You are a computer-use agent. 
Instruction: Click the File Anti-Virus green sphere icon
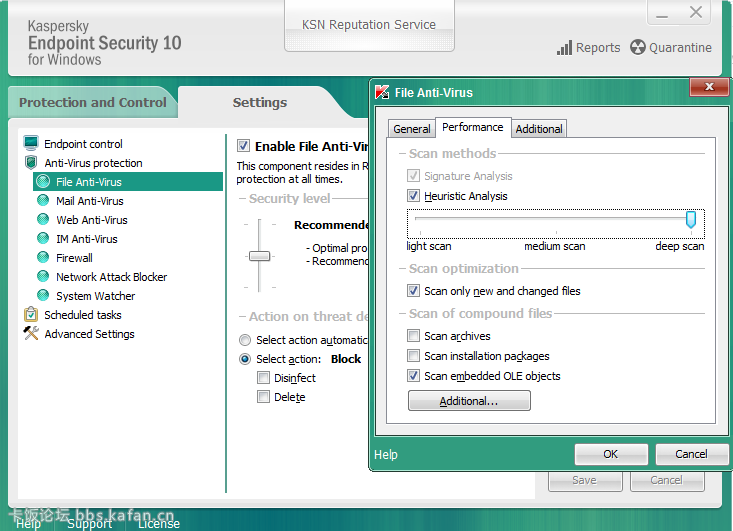[x=43, y=181]
